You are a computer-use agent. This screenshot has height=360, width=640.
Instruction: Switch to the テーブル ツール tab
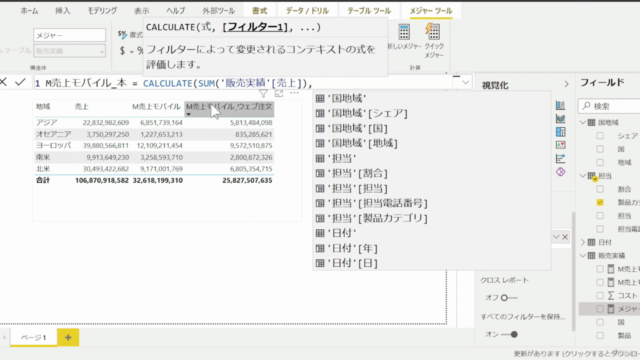click(369, 11)
